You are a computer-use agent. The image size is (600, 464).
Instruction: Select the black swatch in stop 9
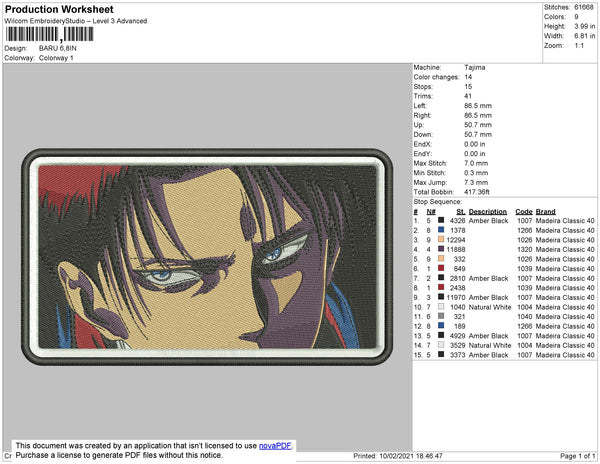pos(441,296)
